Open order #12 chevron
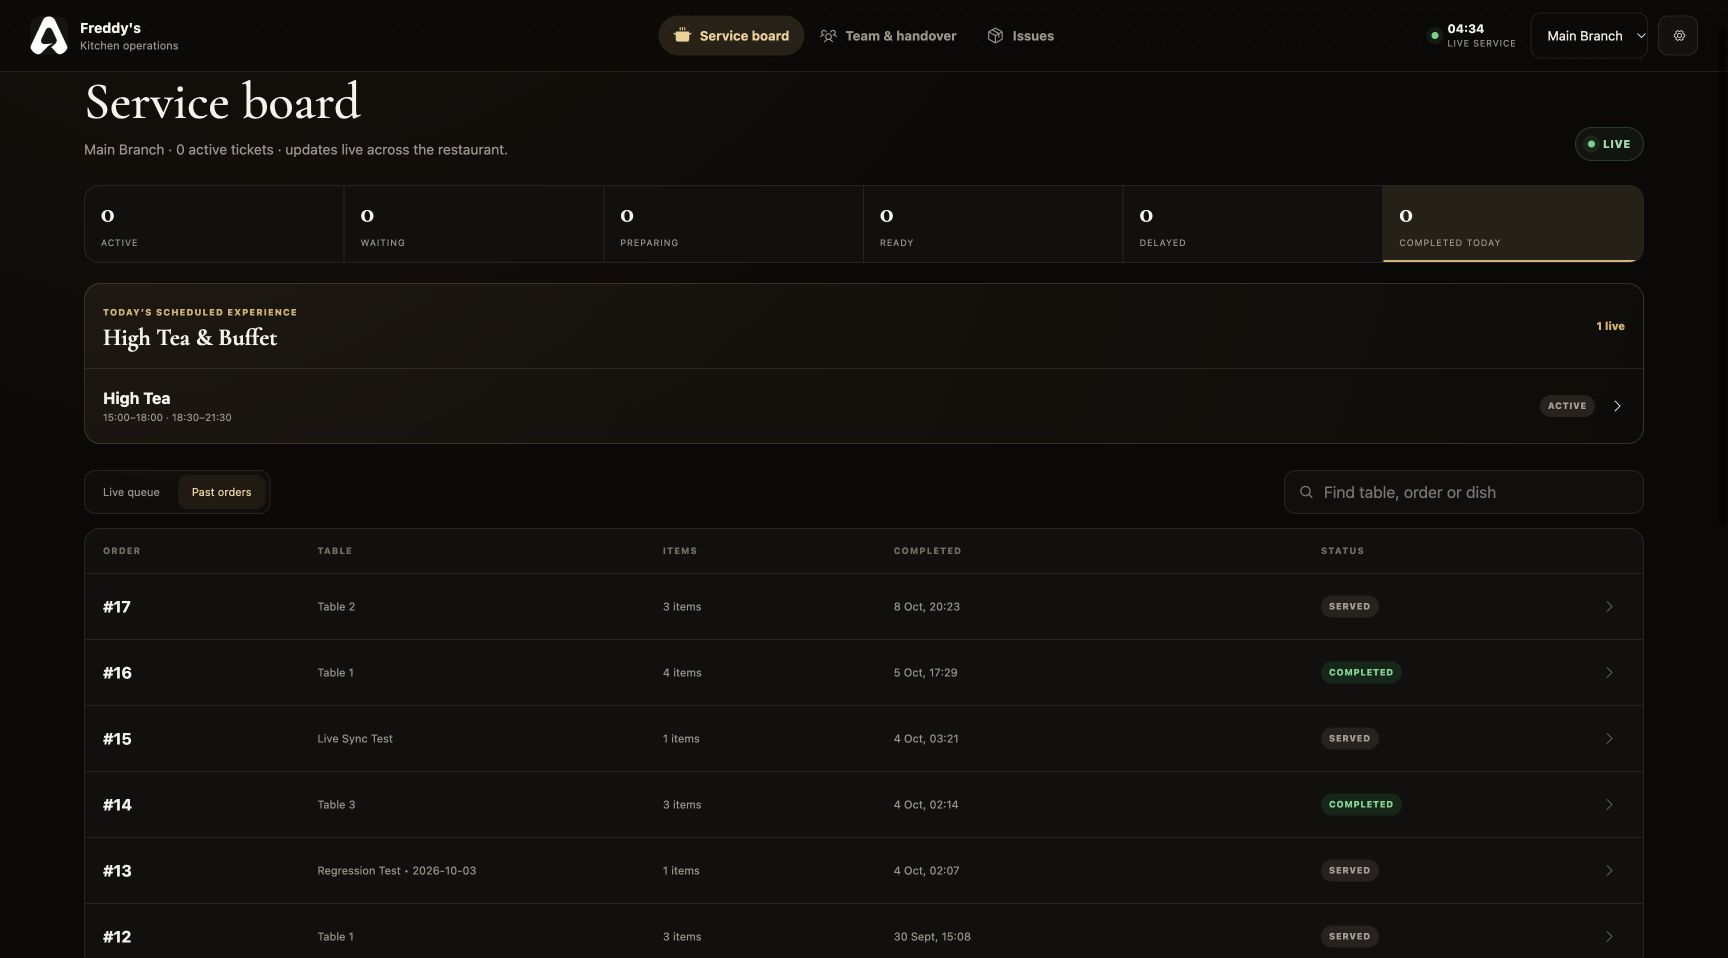 [x=1609, y=937]
